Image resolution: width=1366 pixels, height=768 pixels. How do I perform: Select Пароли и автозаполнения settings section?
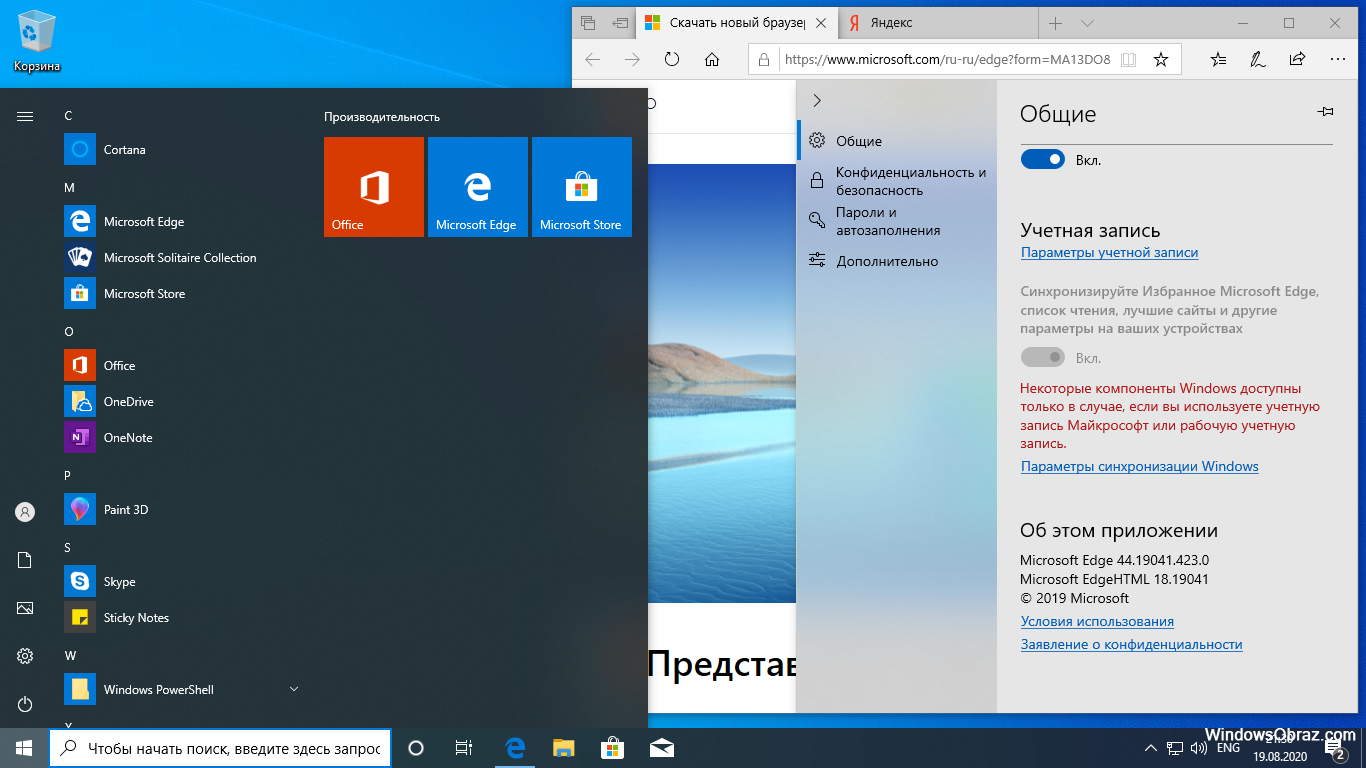(x=888, y=222)
